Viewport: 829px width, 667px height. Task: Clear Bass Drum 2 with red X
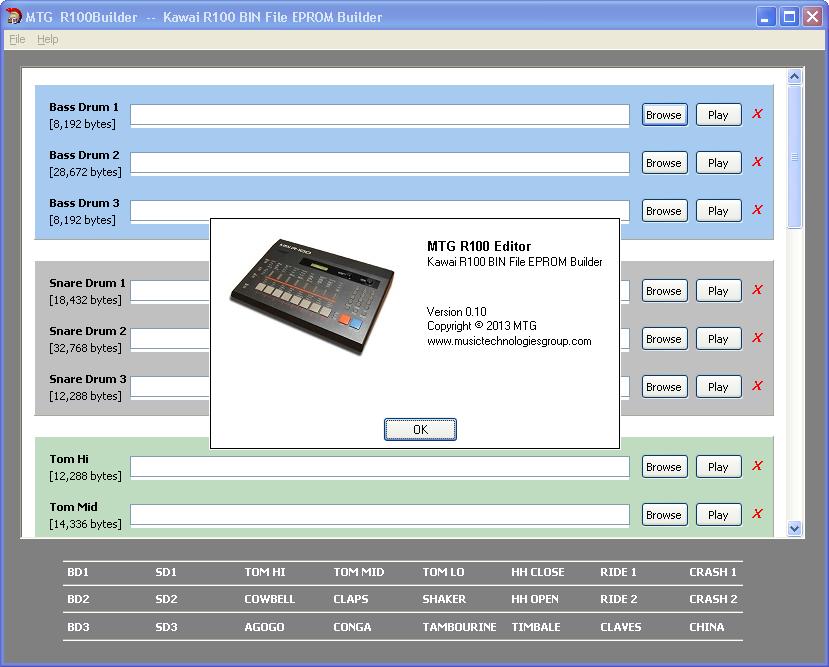click(x=757, y=162)
